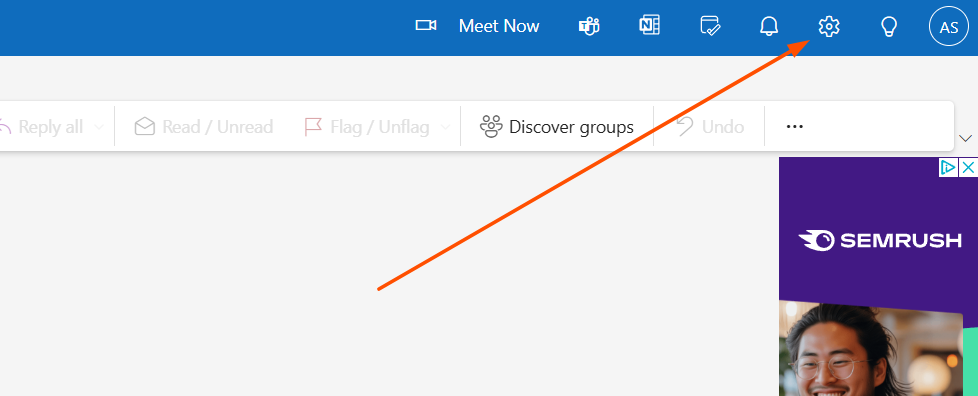Click the Discover groups people icon
This screenshot has width=978, height=396.
pyautogui.click(x=491, y=127)
